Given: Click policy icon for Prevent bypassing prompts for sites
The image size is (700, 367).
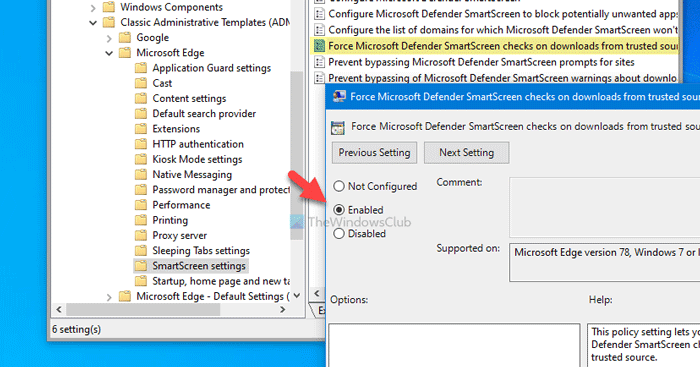Looking at the screenshot, I should coord(319,62).
